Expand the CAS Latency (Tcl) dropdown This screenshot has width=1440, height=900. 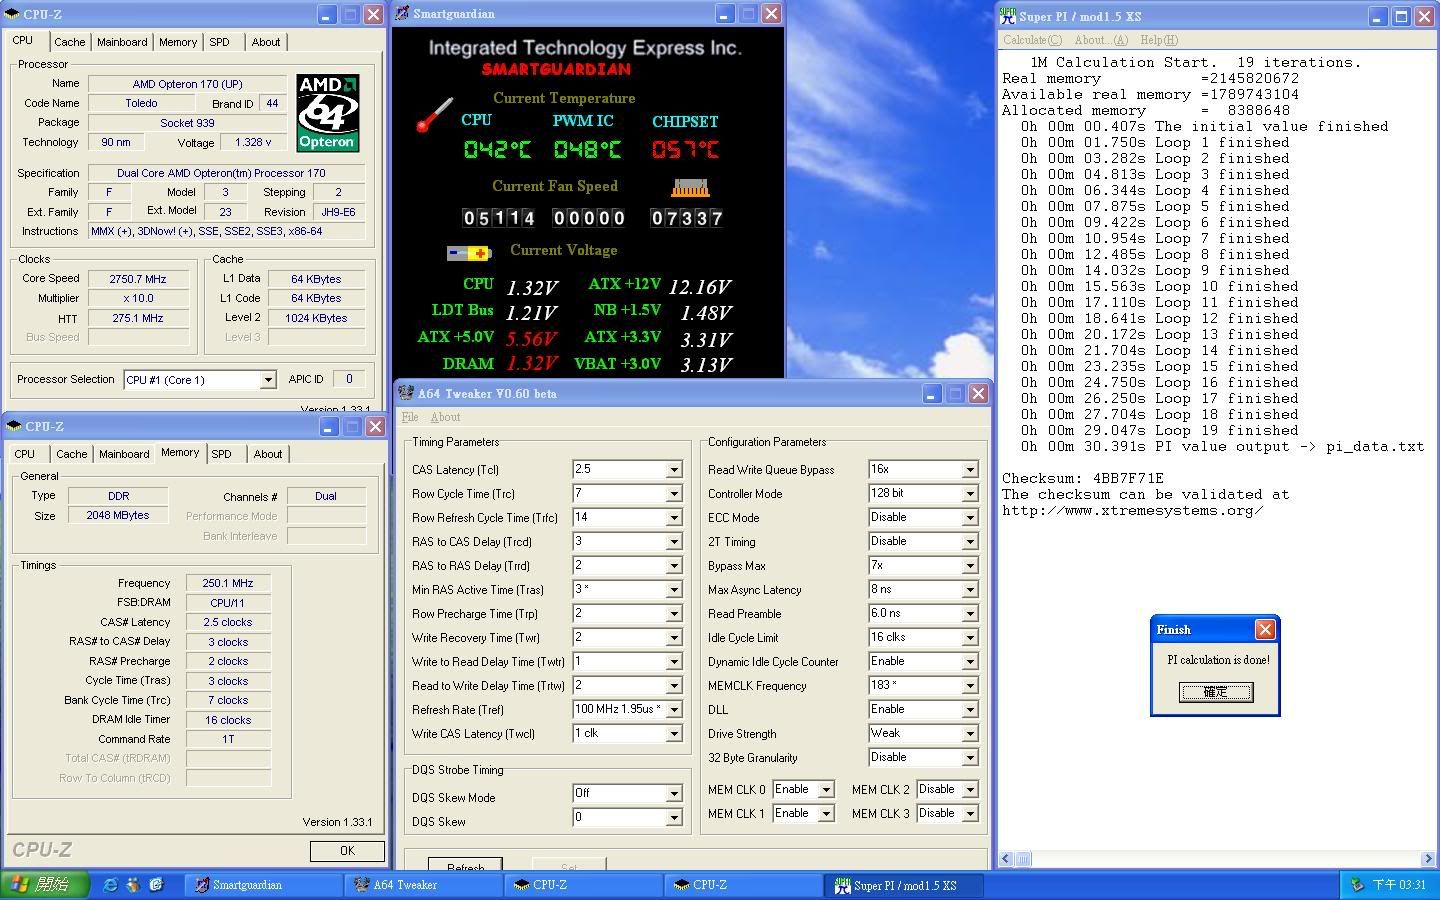pyautogui.click(x=674, y=470)
